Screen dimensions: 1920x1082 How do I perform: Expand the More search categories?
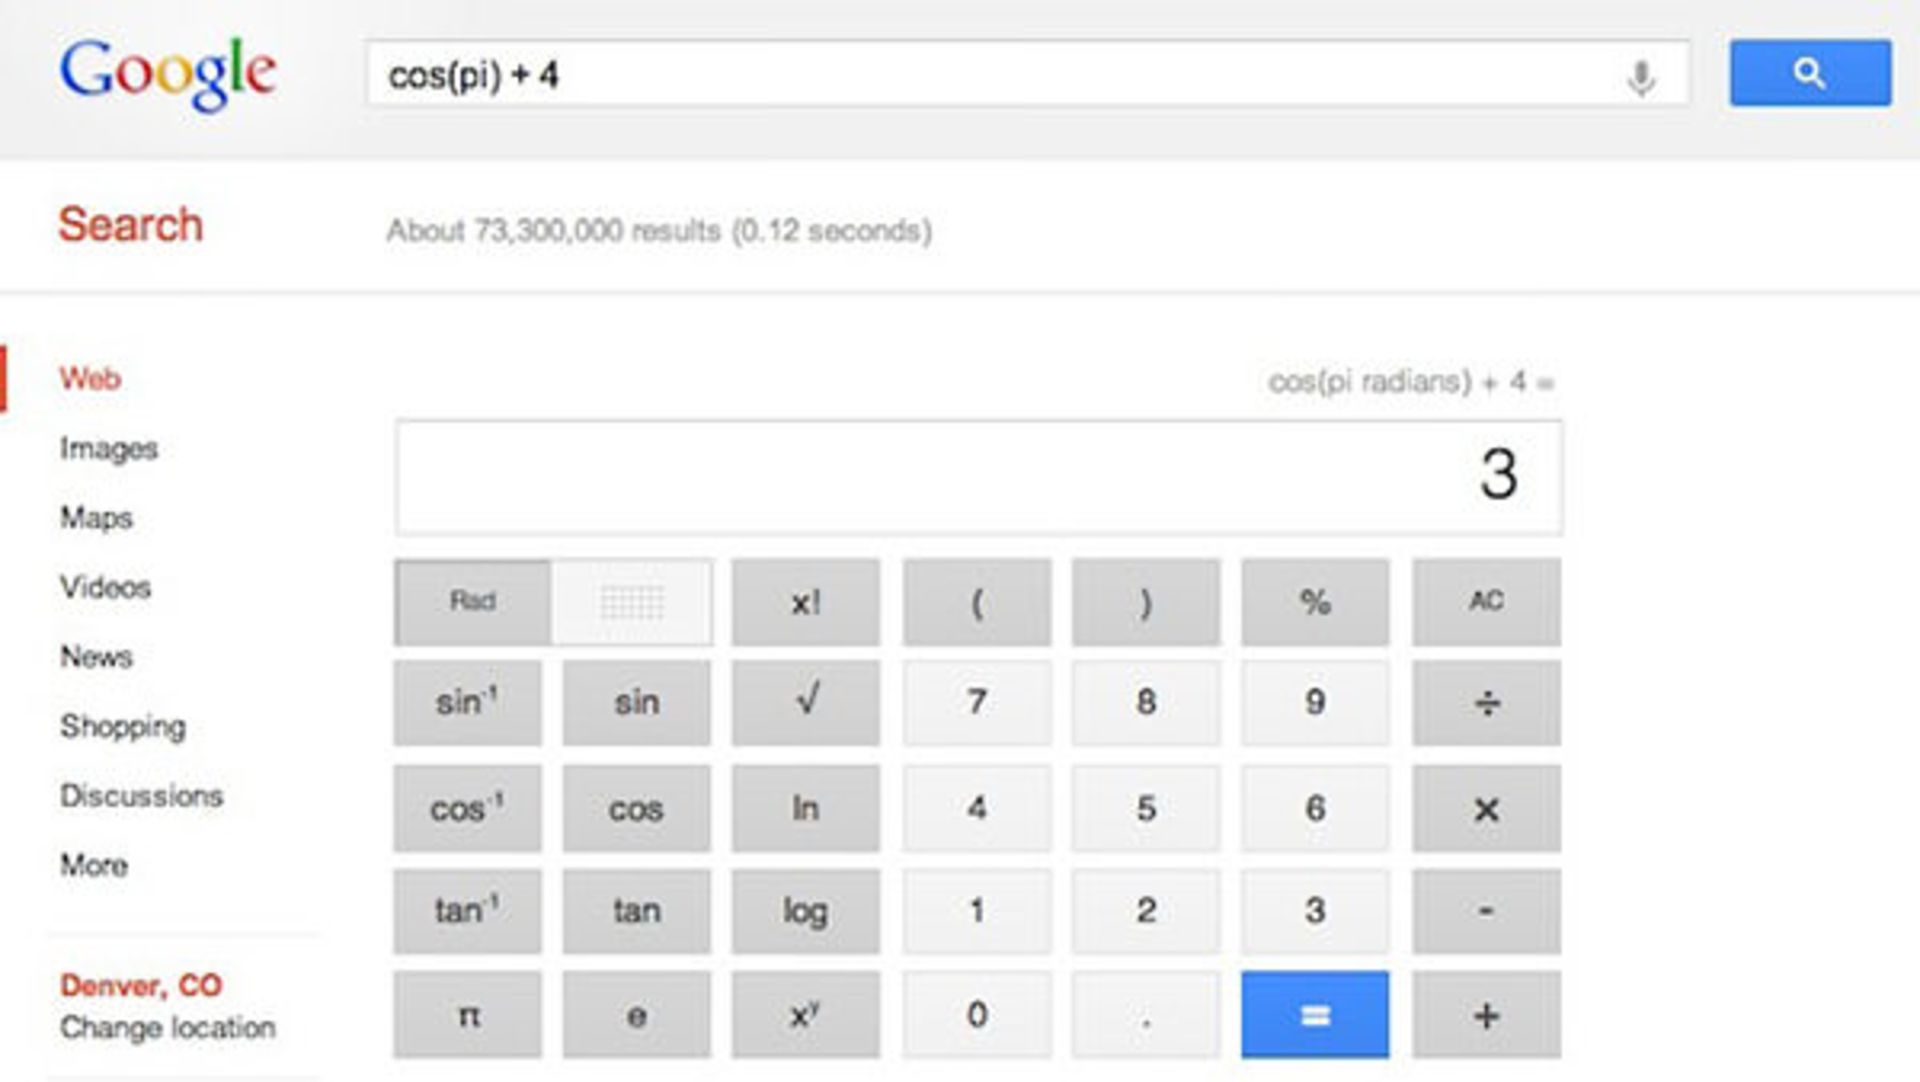click(94, 865)
